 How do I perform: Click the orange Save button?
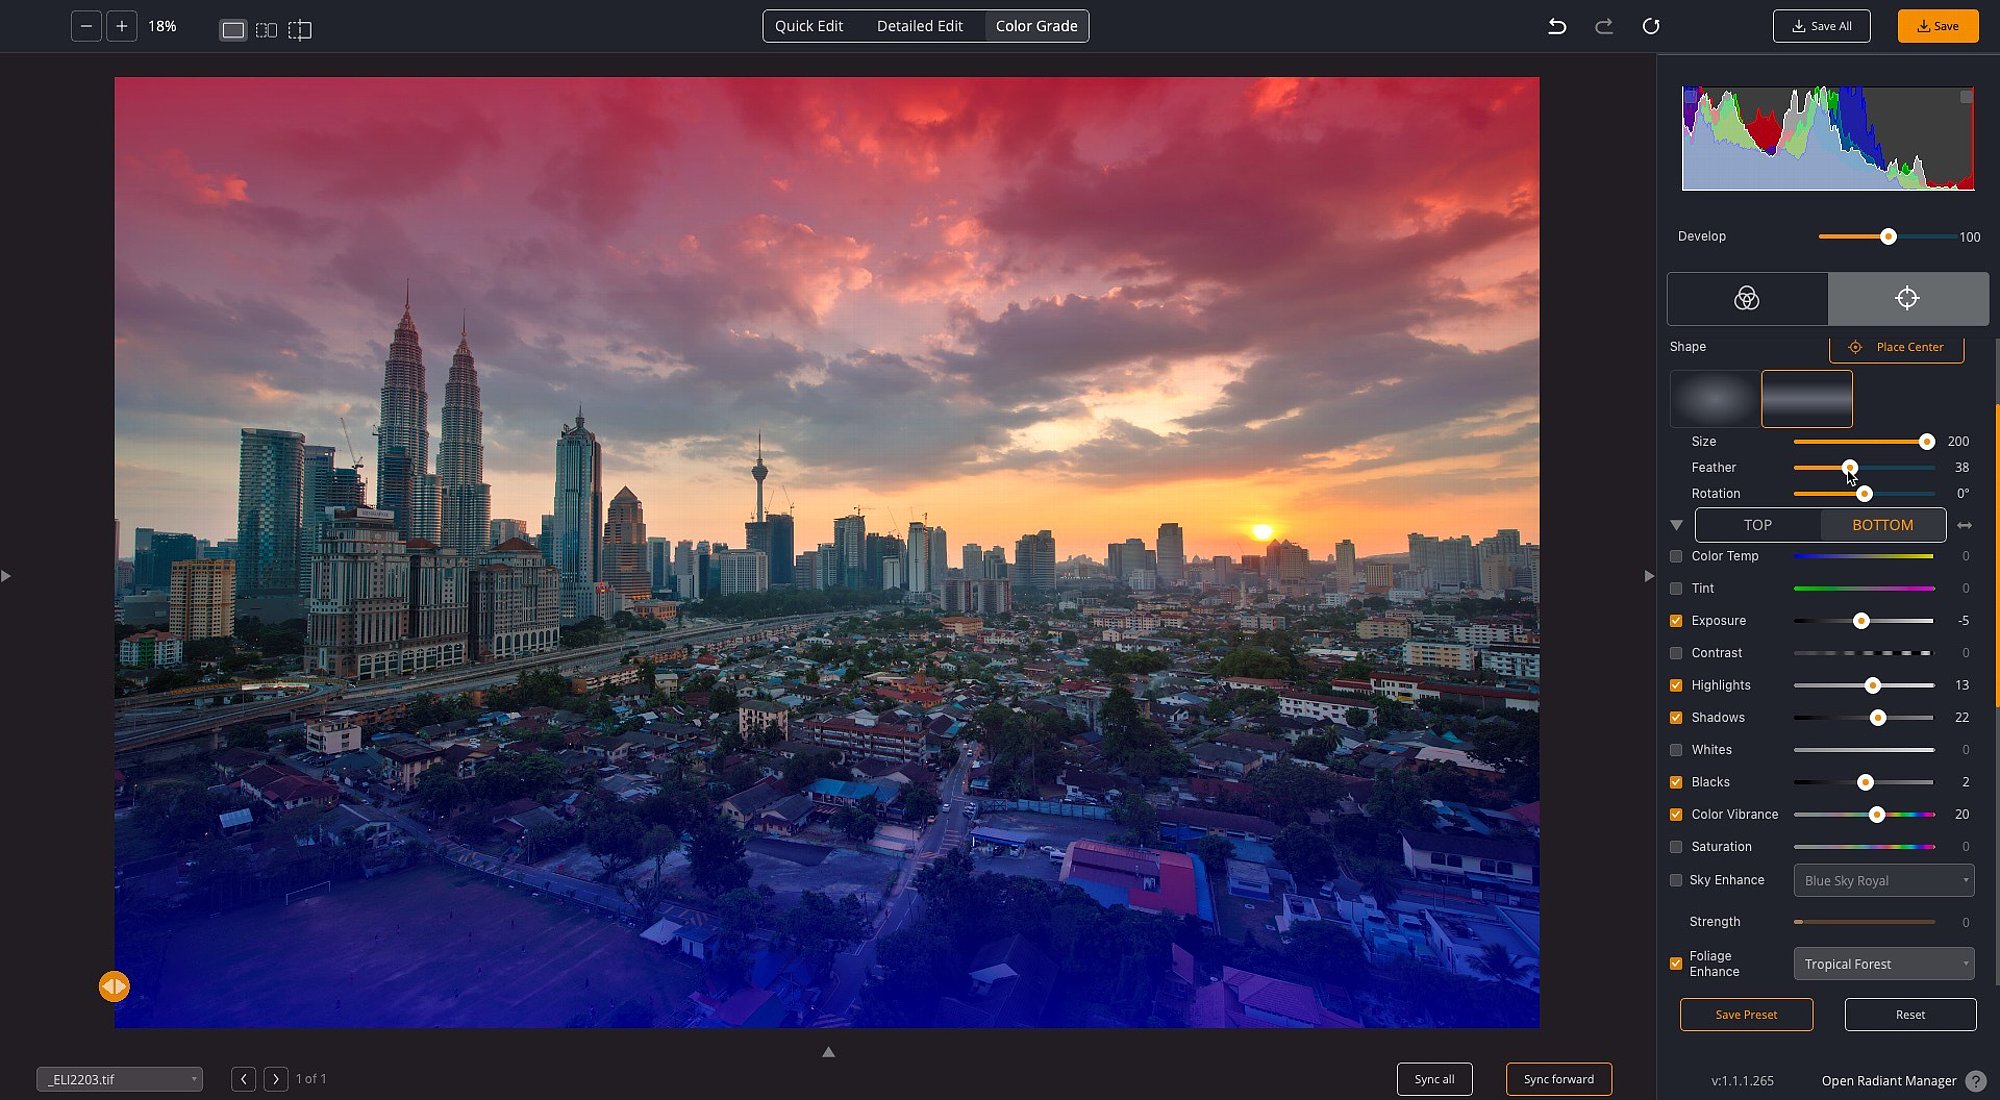coord(1938,26)
